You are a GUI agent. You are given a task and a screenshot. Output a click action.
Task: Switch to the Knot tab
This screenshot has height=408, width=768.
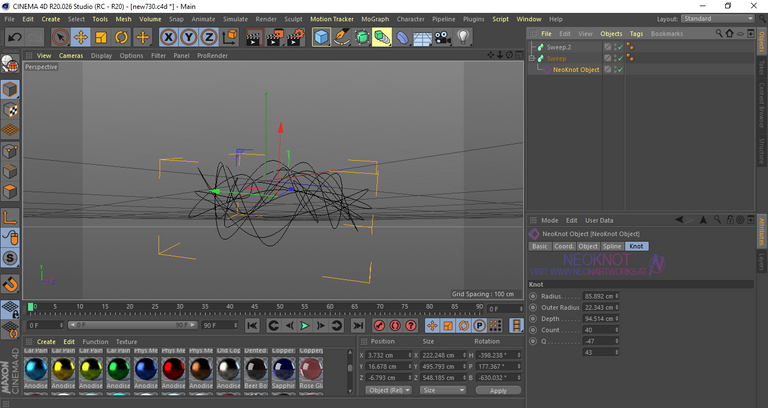(636, 246)
